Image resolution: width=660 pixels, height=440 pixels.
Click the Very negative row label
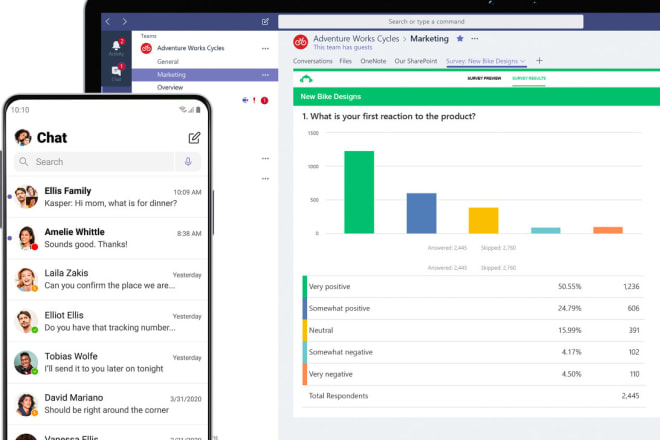(330, 374)
